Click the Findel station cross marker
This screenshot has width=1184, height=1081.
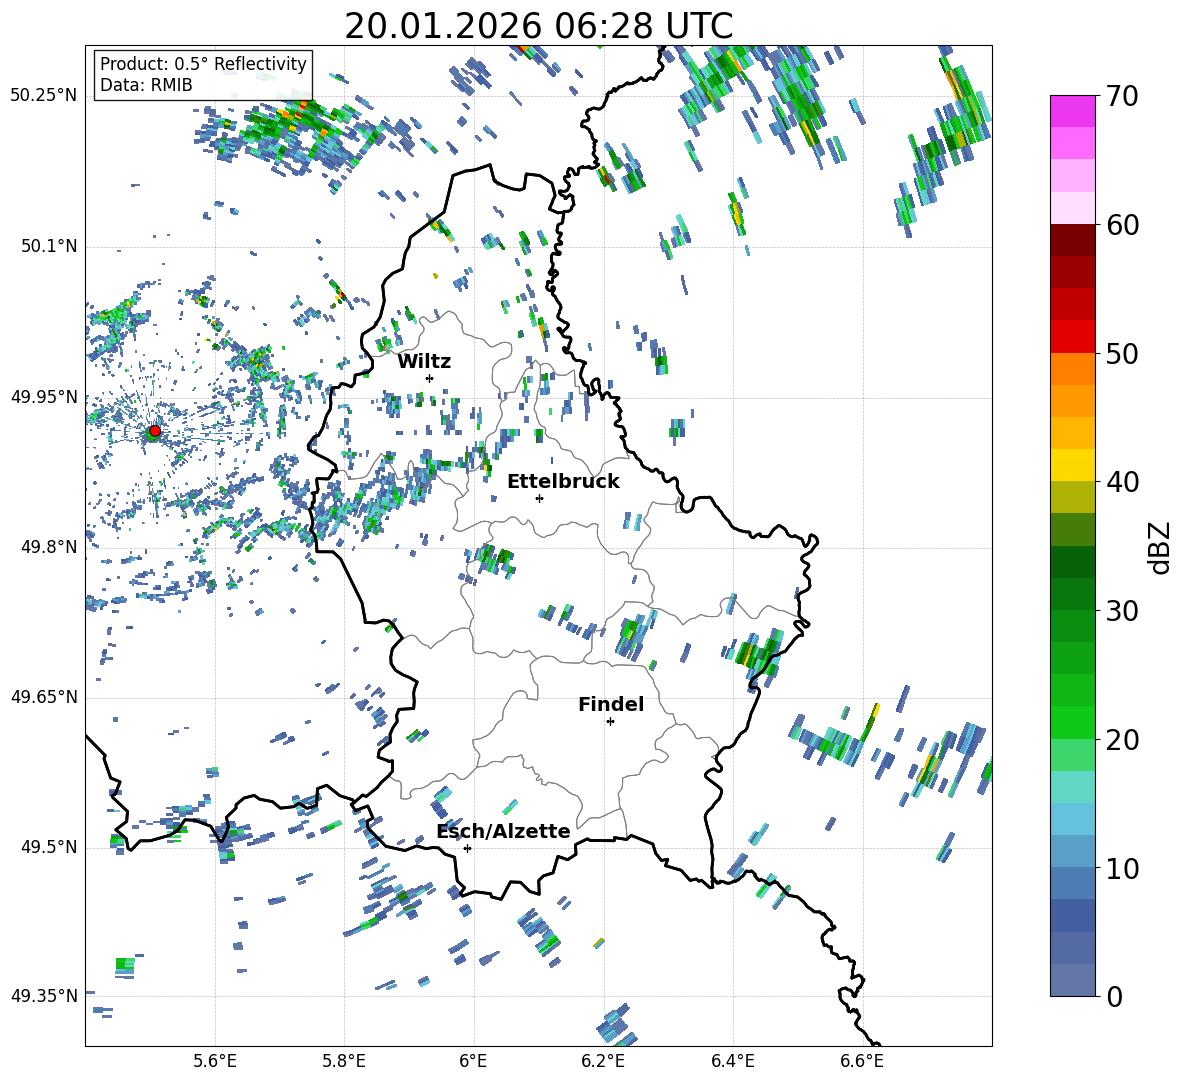pyautogui.click(x=610, y=721)
